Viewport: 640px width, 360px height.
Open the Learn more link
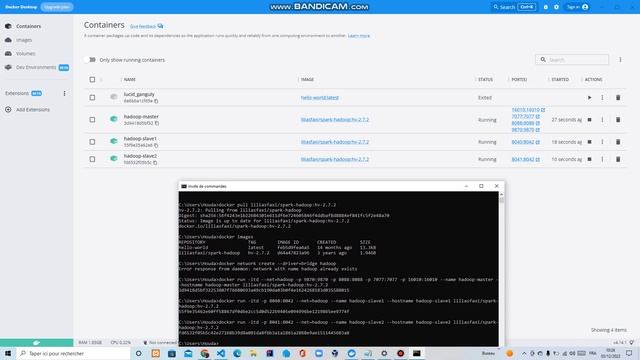pos(359,36)
